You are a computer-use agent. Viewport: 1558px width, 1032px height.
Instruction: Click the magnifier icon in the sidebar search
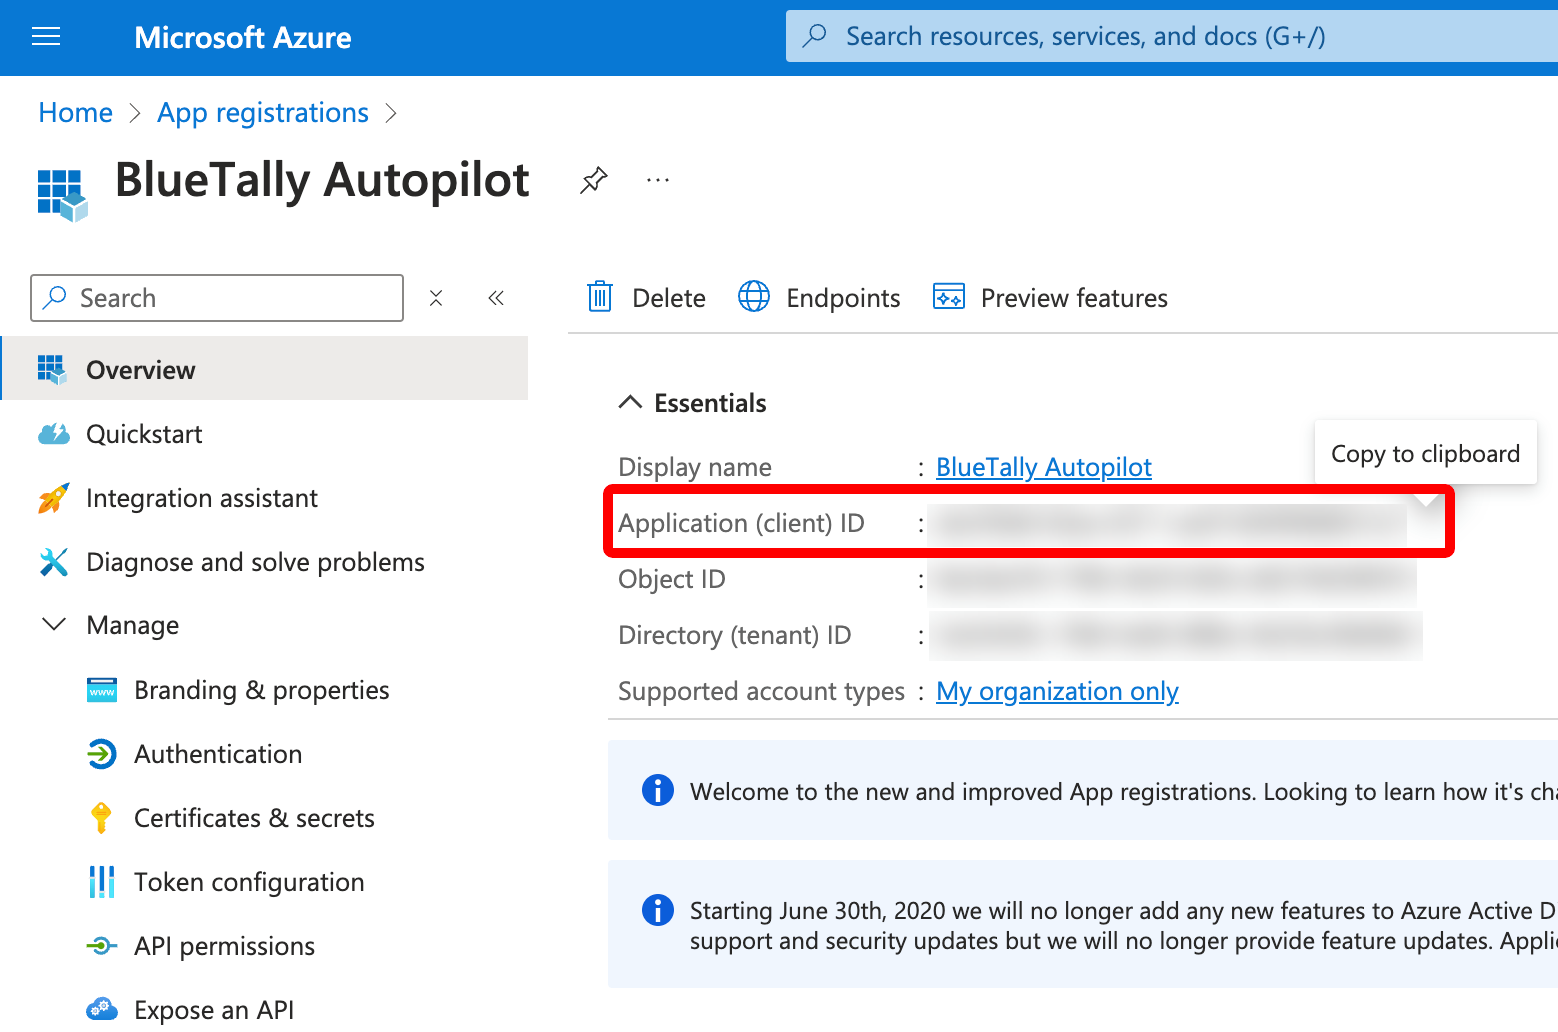(56, 297)
